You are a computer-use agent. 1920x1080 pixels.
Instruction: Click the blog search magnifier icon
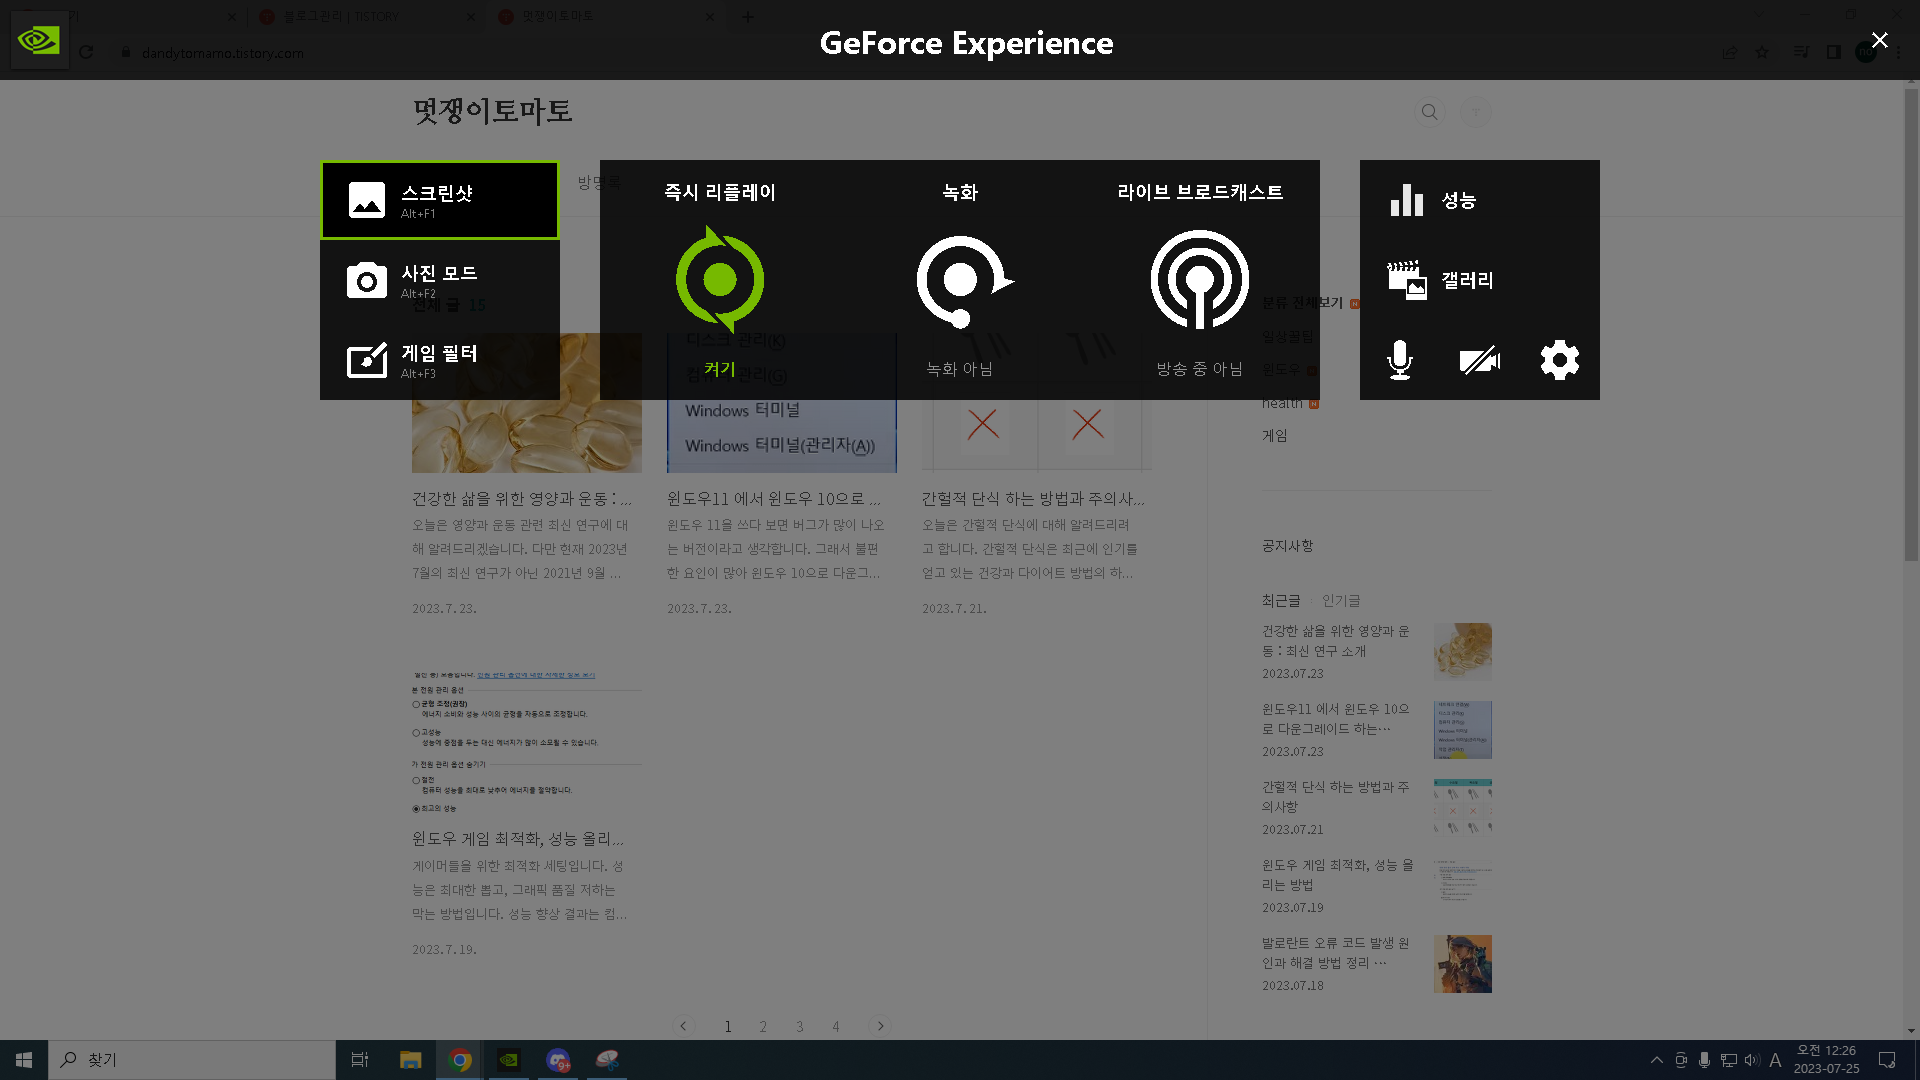[1430, 112]
